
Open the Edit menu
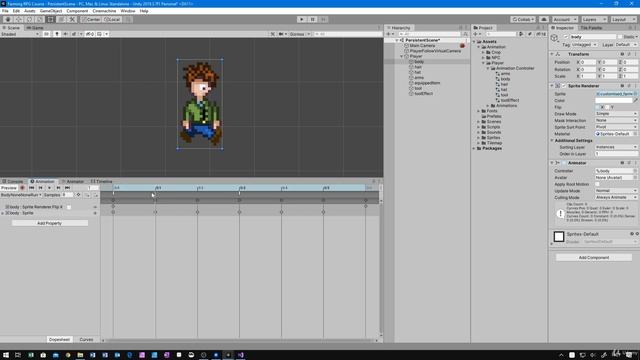(16, 11)
